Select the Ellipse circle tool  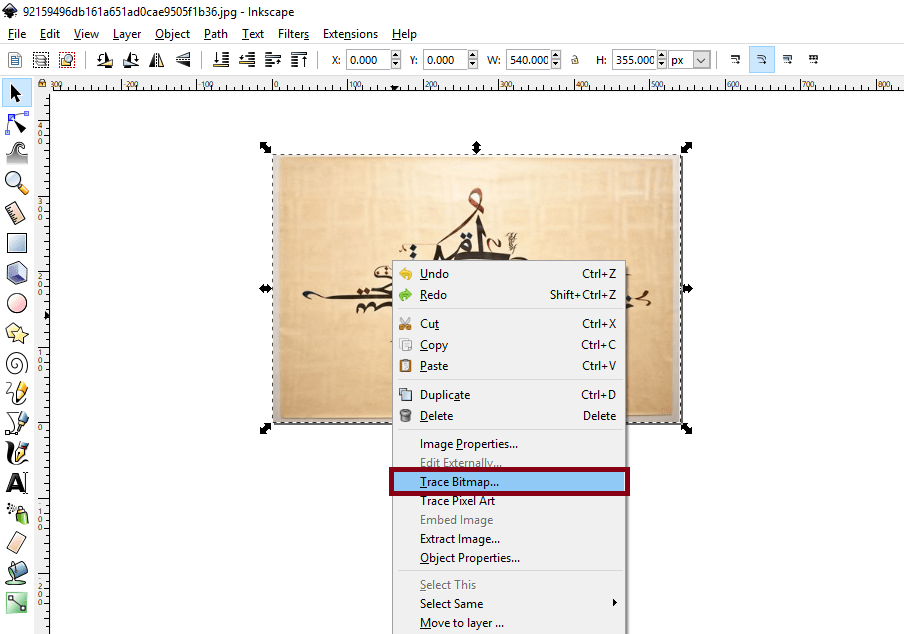click(17, 303)
